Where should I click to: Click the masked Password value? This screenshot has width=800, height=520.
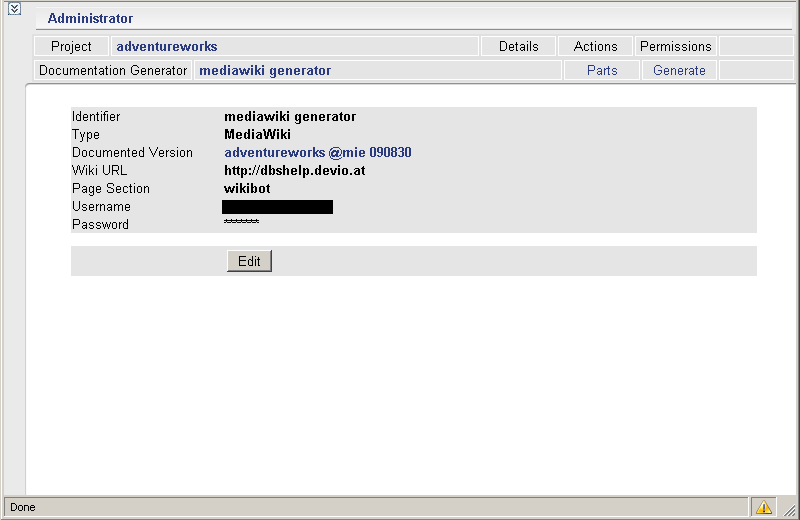pyautogui.click(x=241, y=221)
